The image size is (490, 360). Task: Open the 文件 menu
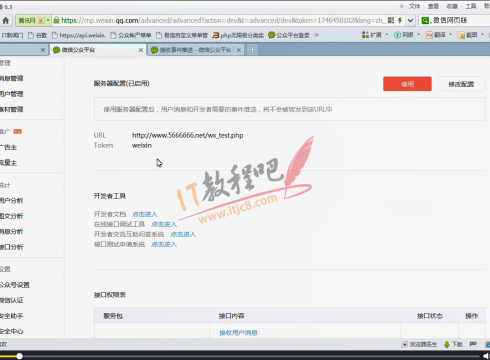[x=414, y=6]
